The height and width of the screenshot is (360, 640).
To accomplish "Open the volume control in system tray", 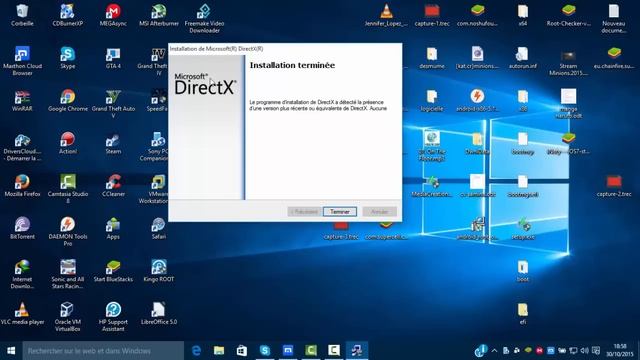I will [x=584, y=351].
